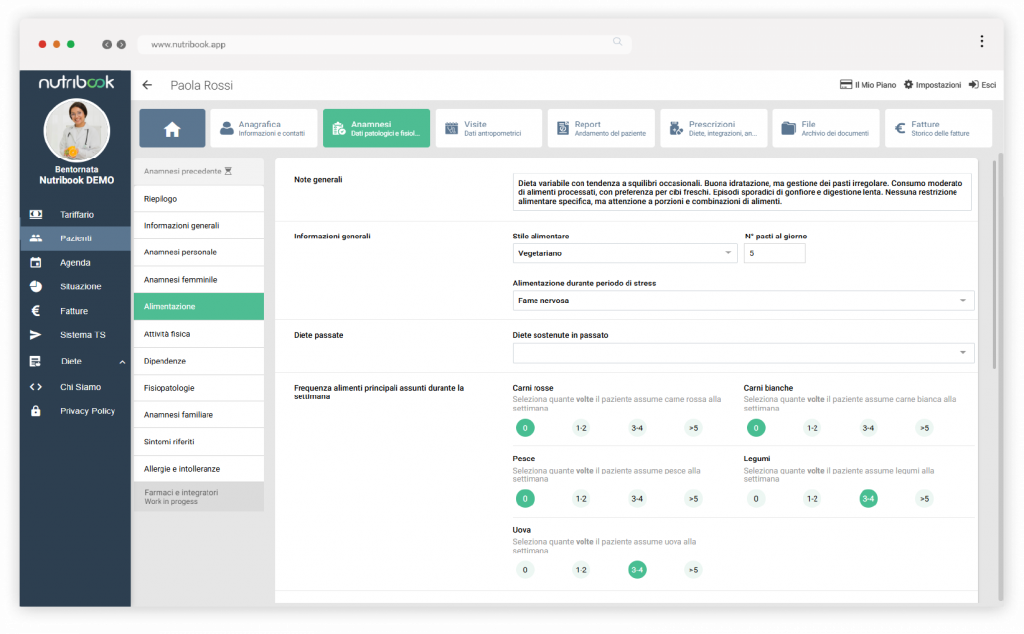
Task: Open Il Mio Piano card icon
Action: [x=845, y=85]
